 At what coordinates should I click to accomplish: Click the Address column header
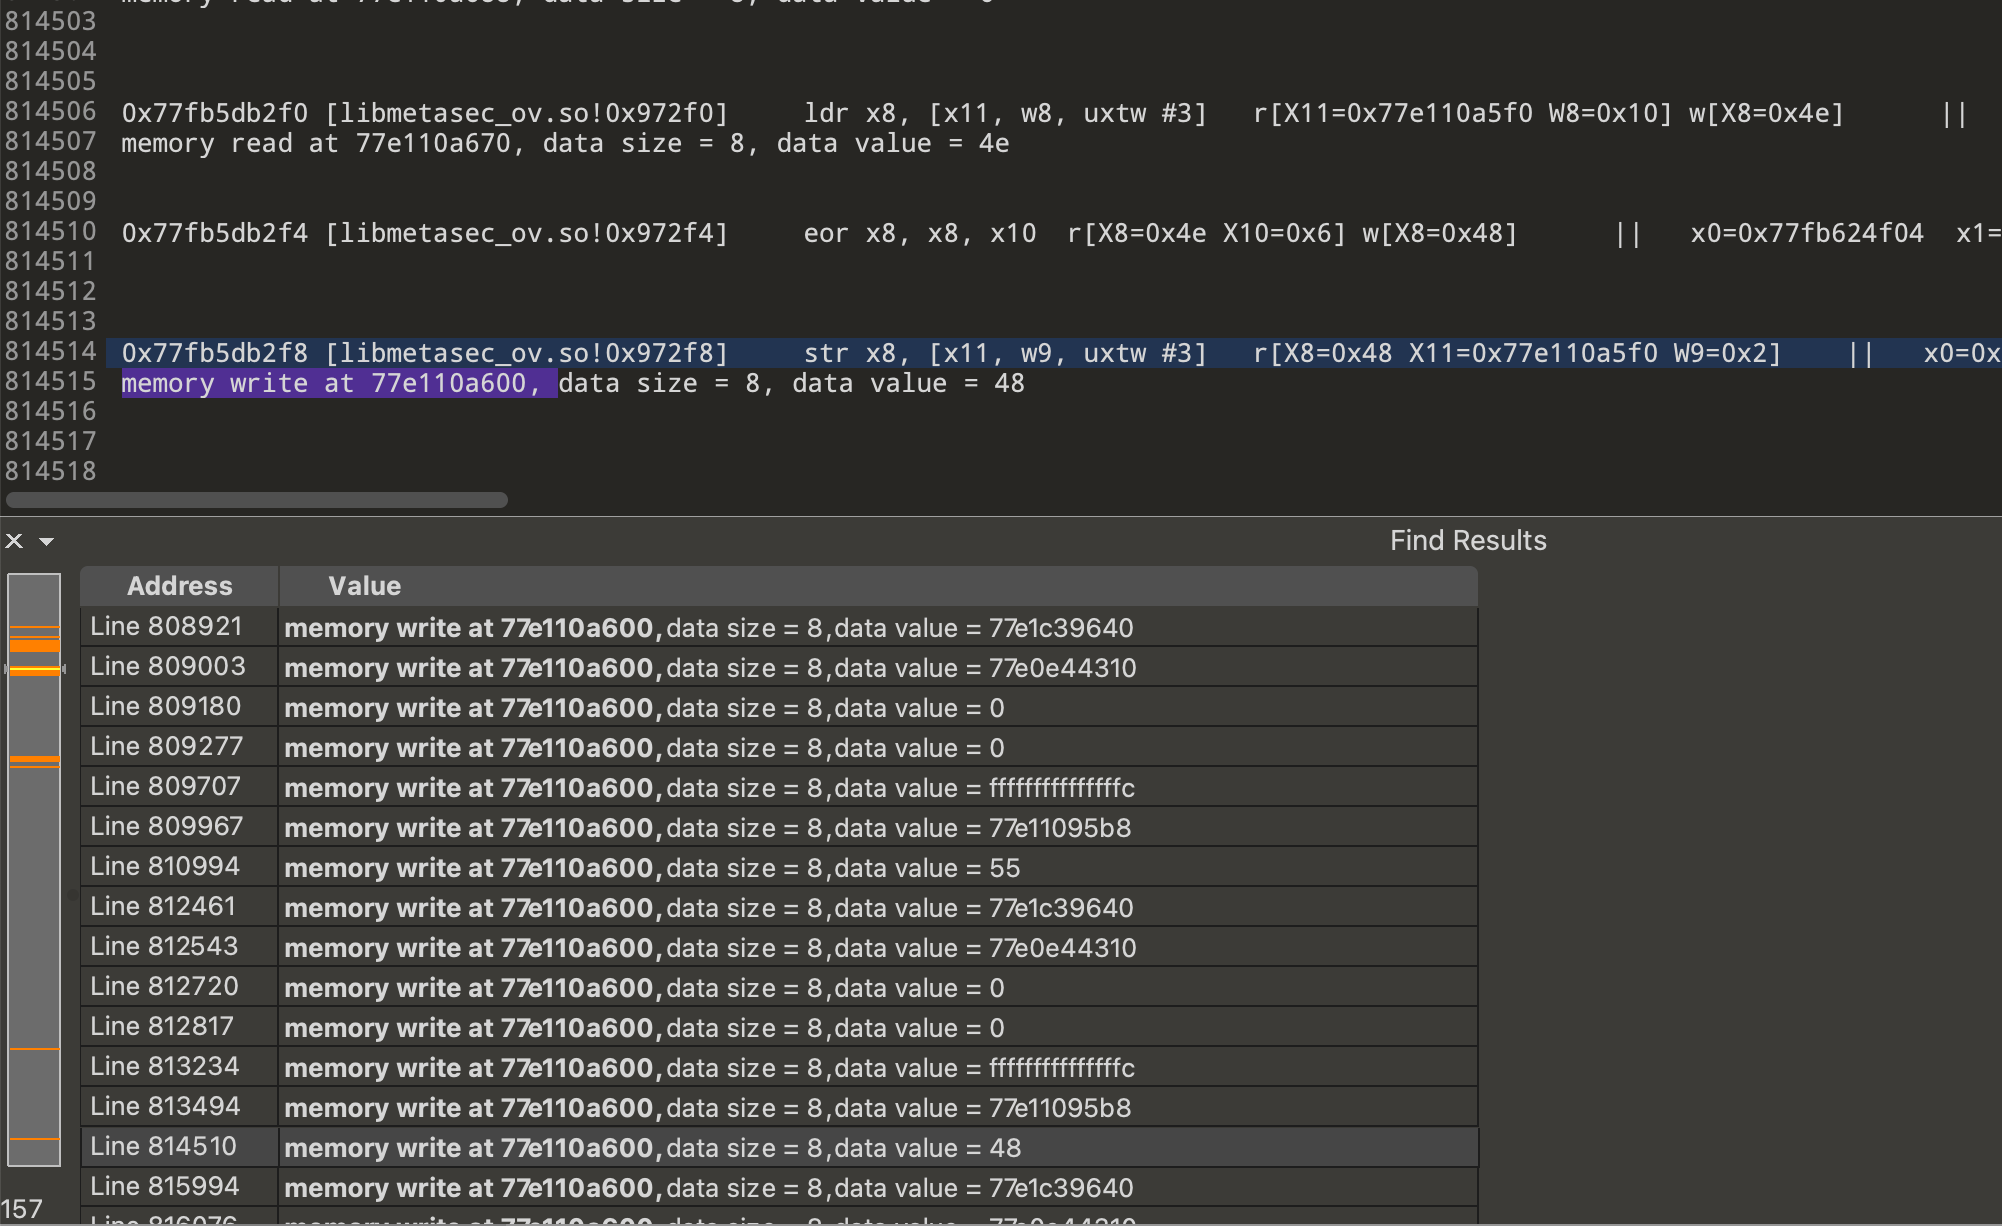pyautogui.click(x=179, y=586)
